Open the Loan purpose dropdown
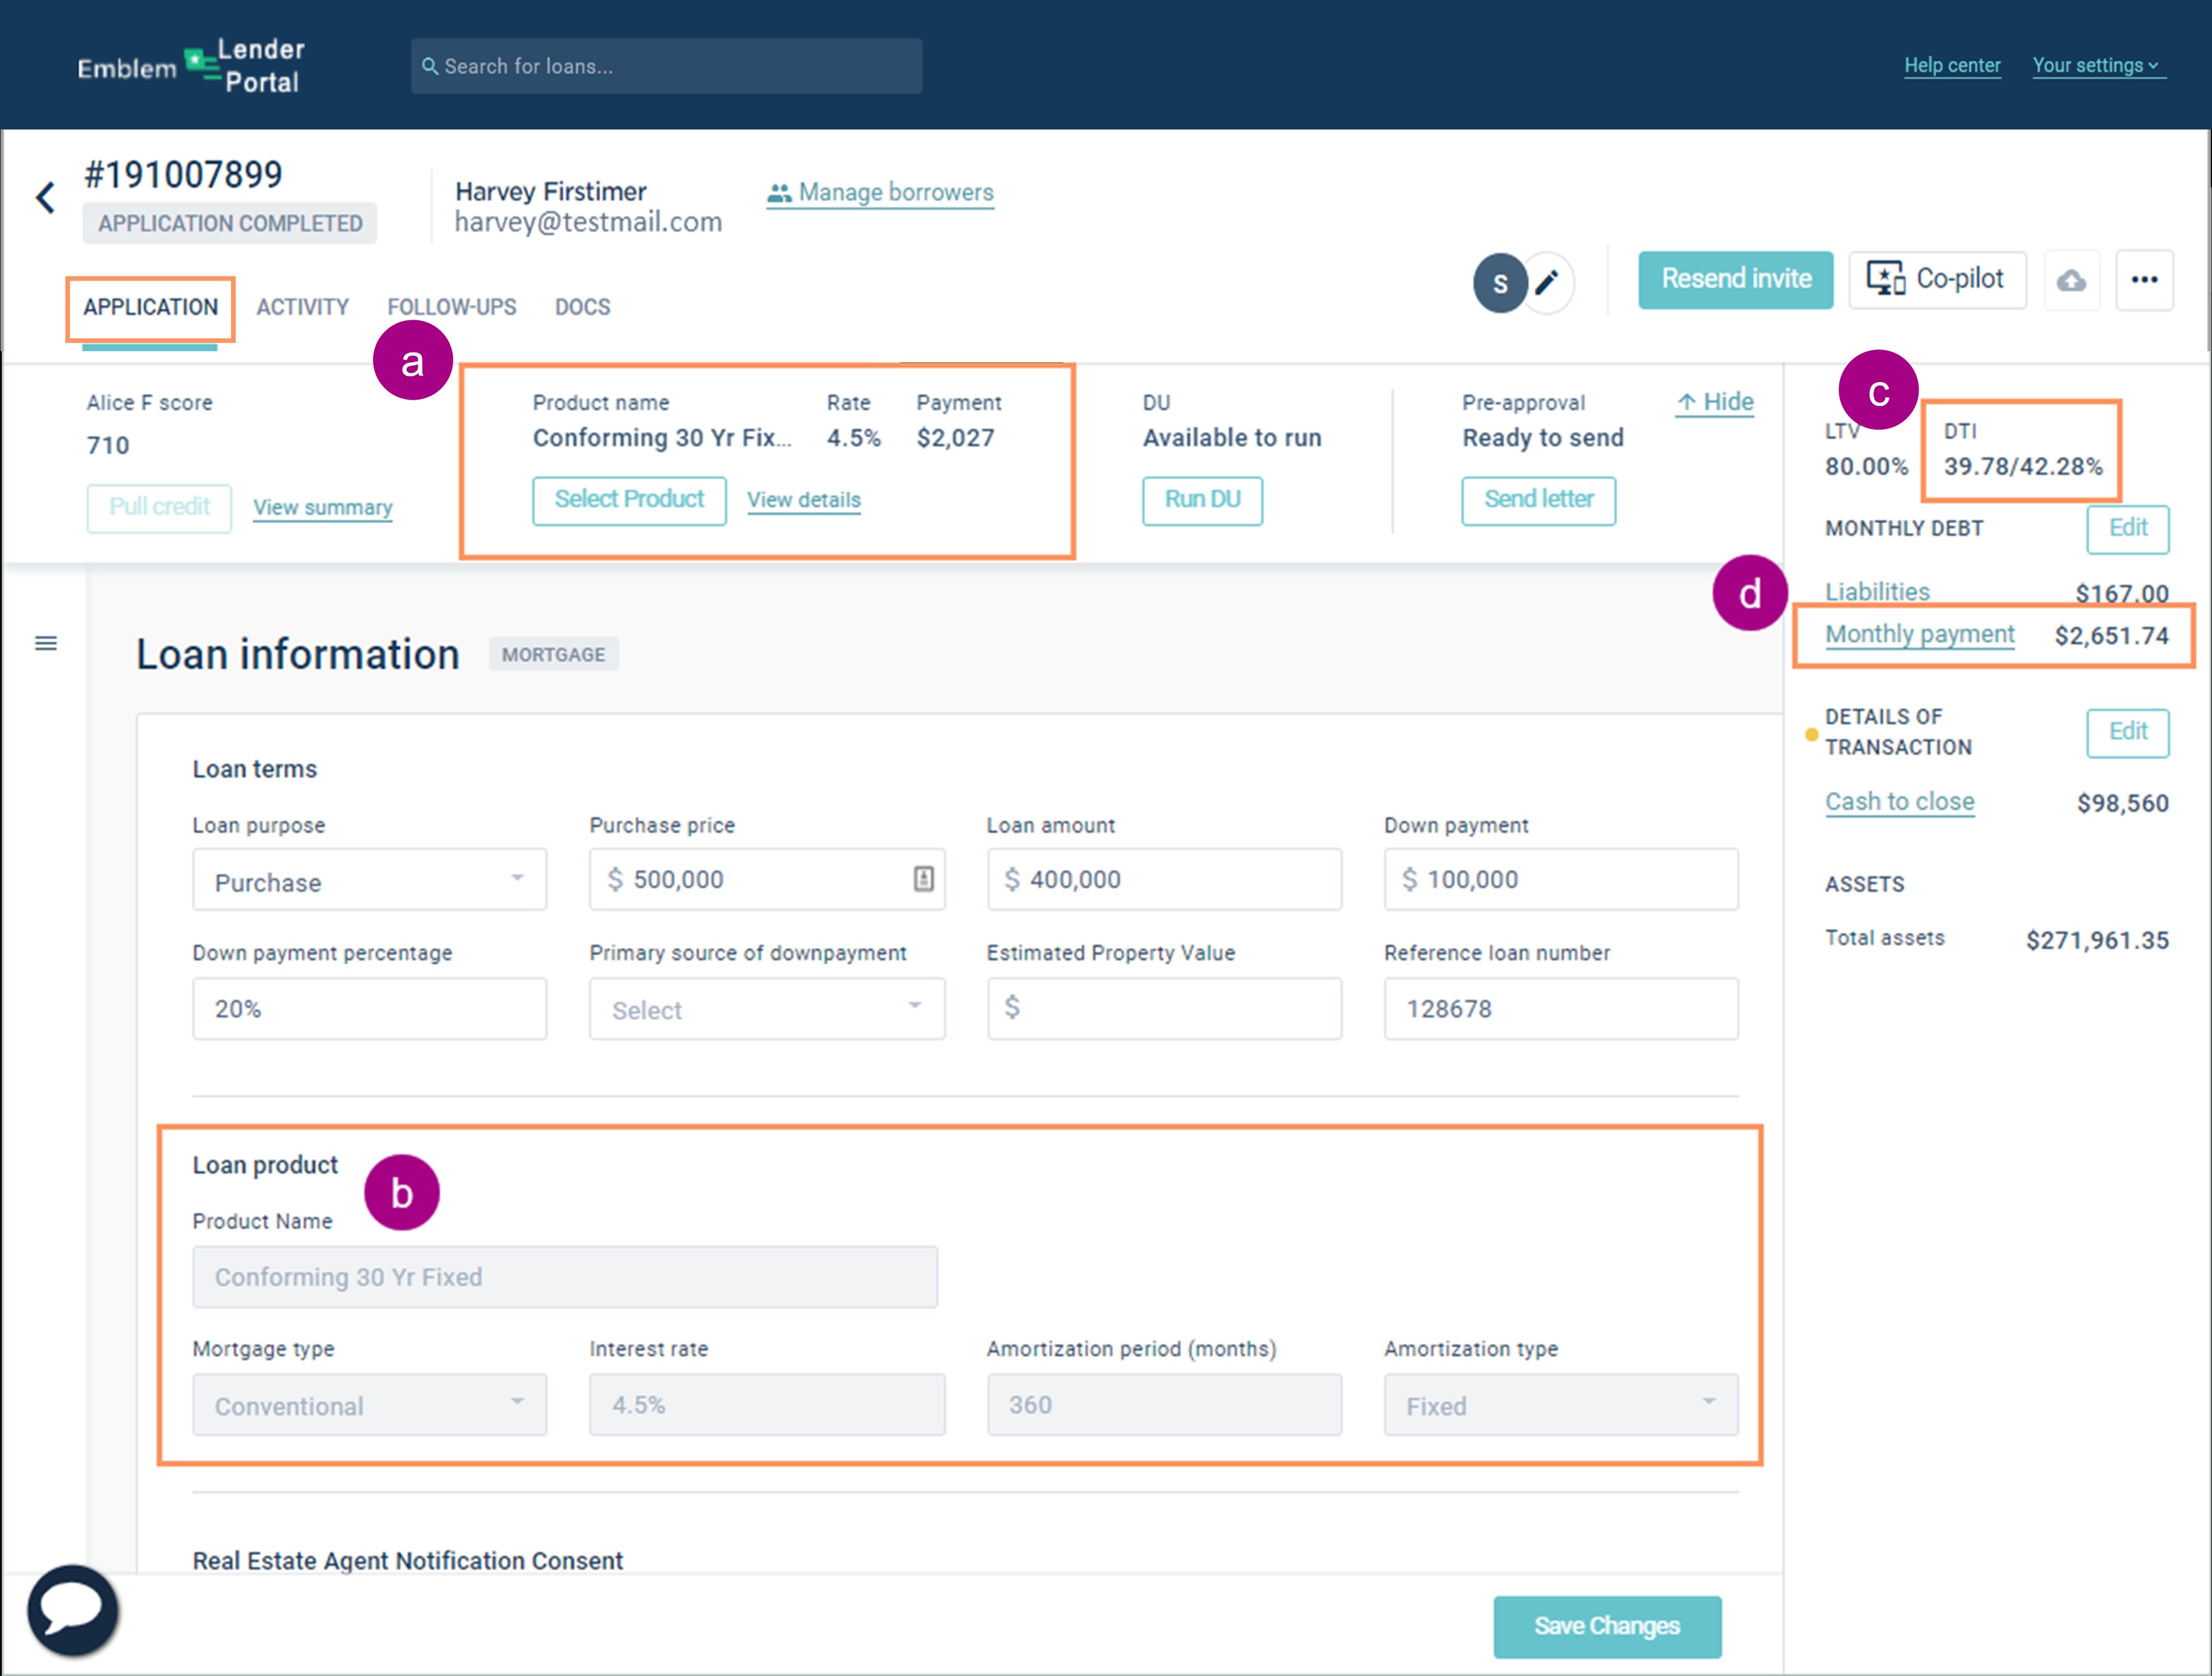 [x=369, y=880]
